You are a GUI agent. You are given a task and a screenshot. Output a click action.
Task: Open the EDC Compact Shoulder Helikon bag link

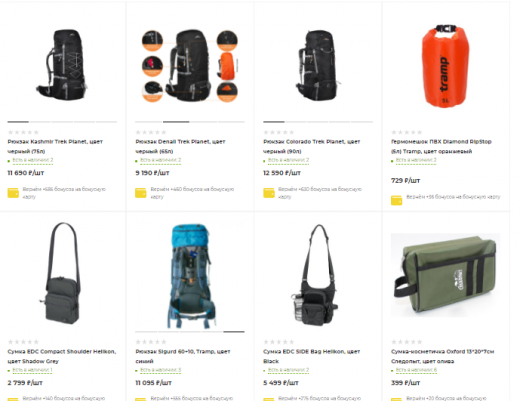pyautogui.click(x=62, y=356)
